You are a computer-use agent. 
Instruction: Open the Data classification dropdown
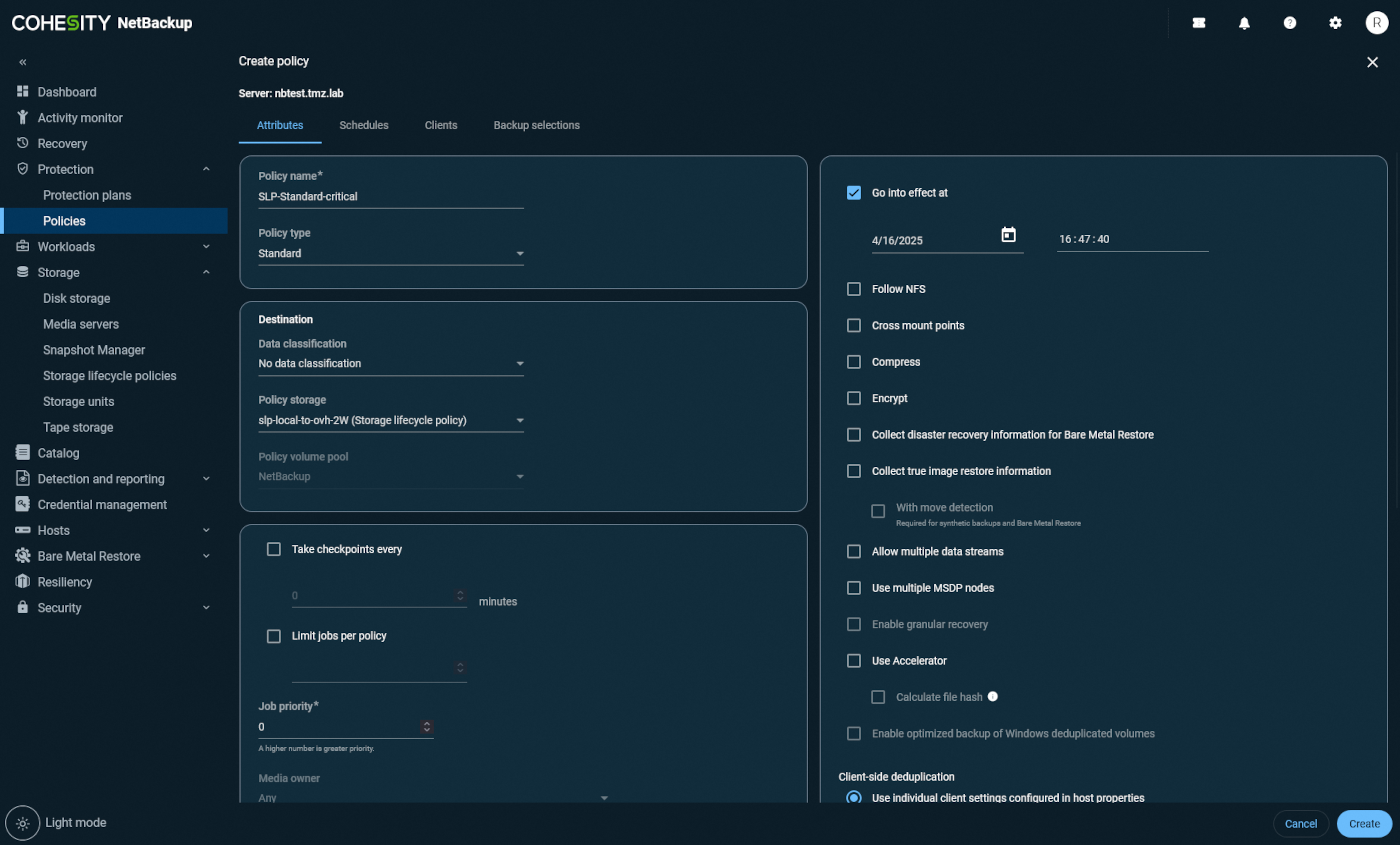(x=390, y=364)
